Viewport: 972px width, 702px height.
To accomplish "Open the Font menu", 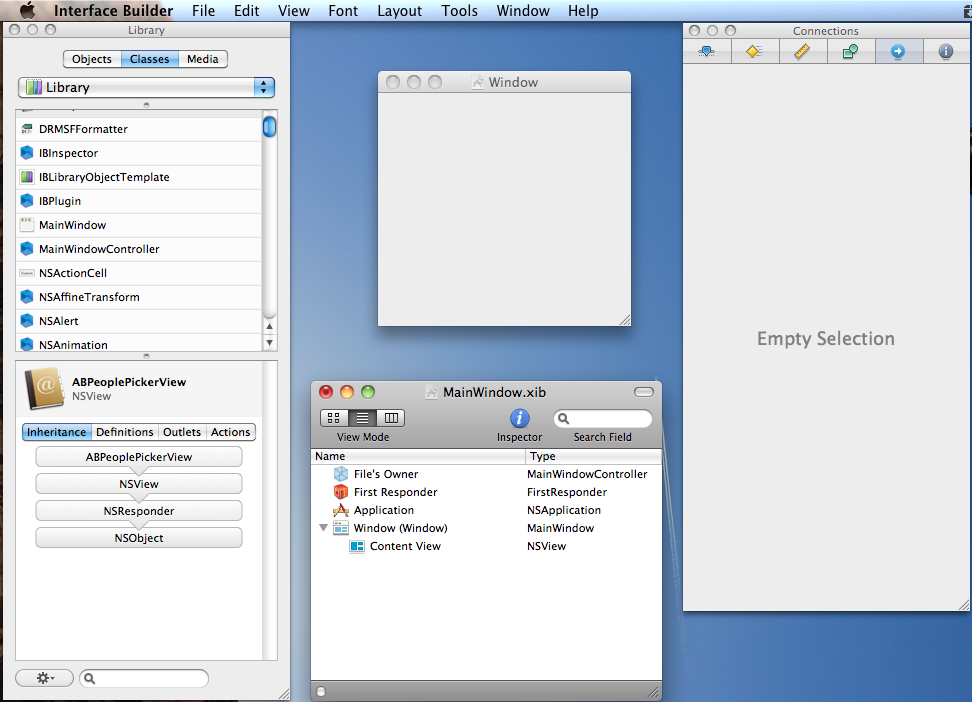I will [343, 11].
